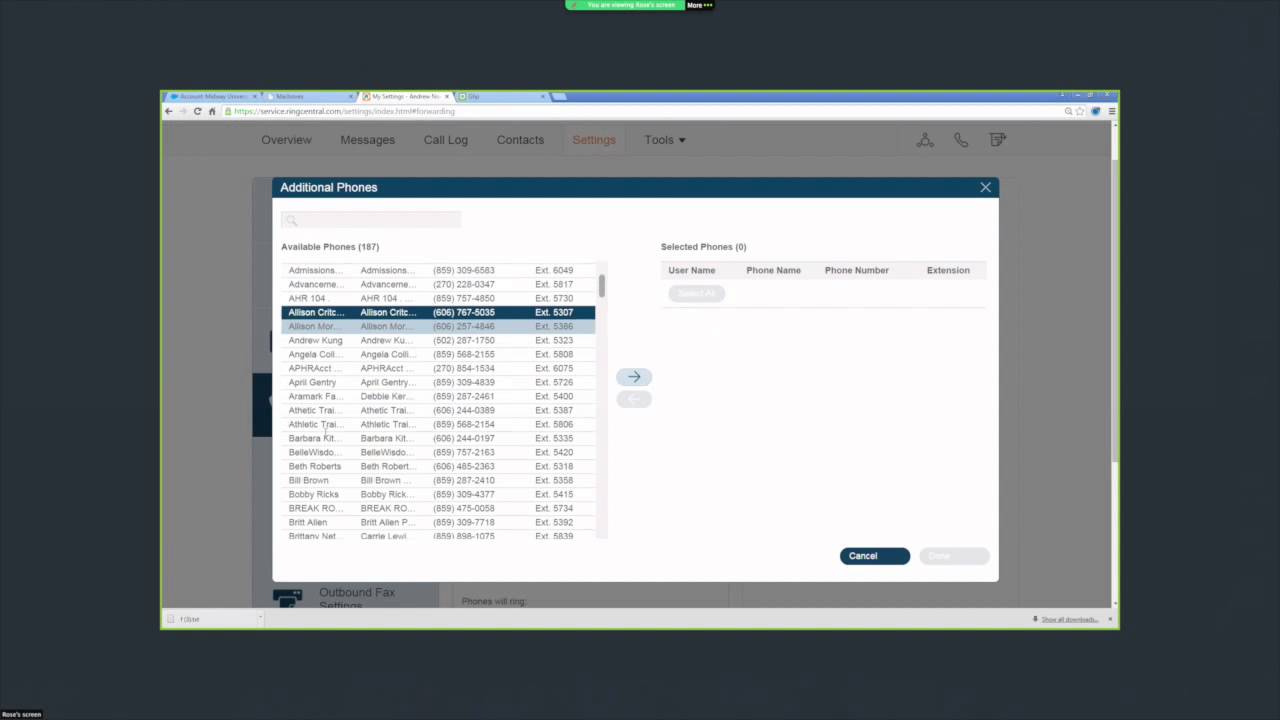1280x720 pixels.
Task: Click 'Show all downloads' link
Action: tap(1069, 619)
